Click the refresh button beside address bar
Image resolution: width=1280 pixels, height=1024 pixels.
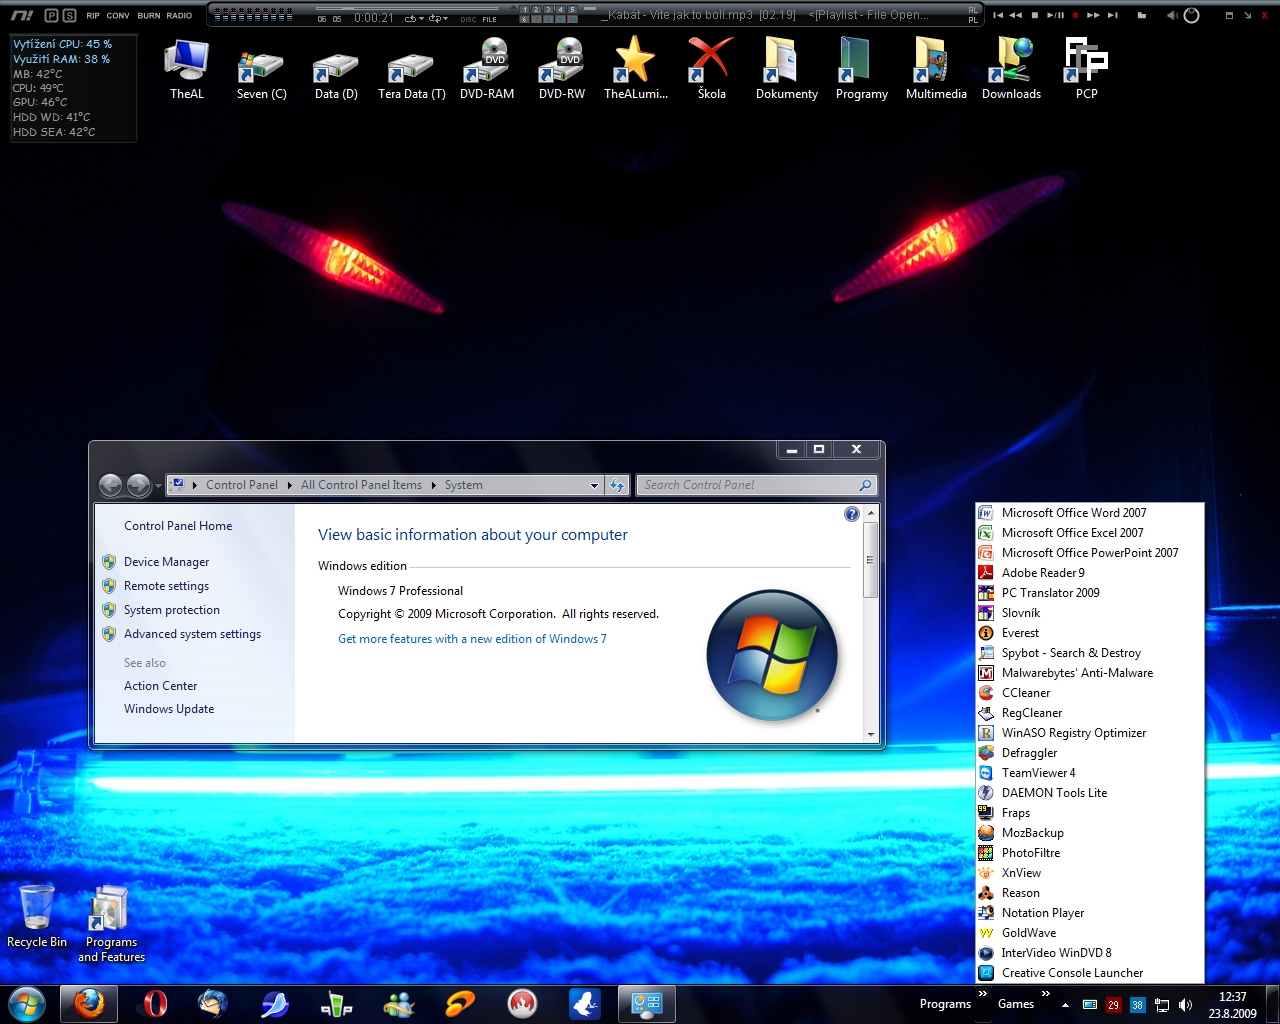click(x=617, y=485)
